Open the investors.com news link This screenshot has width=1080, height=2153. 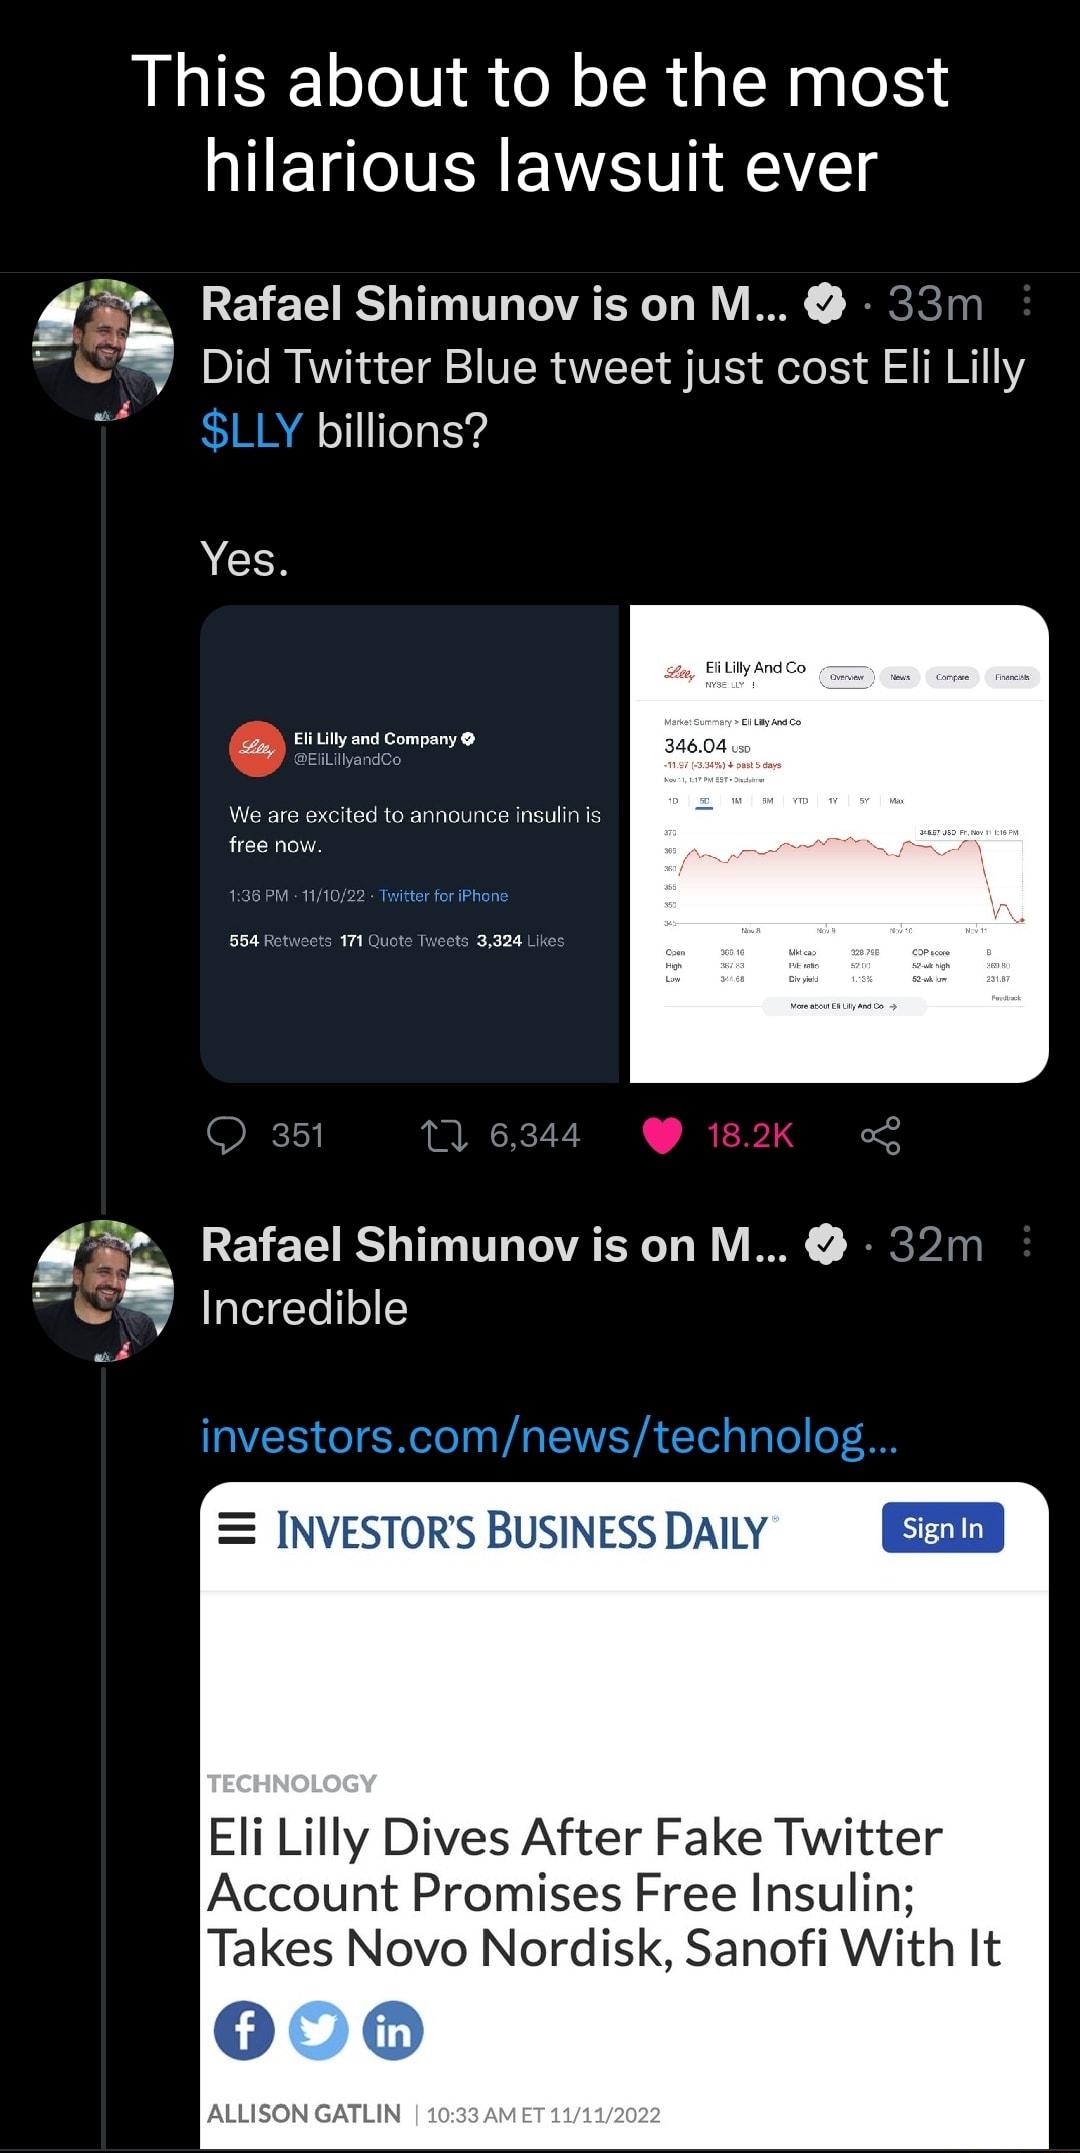549,1436
